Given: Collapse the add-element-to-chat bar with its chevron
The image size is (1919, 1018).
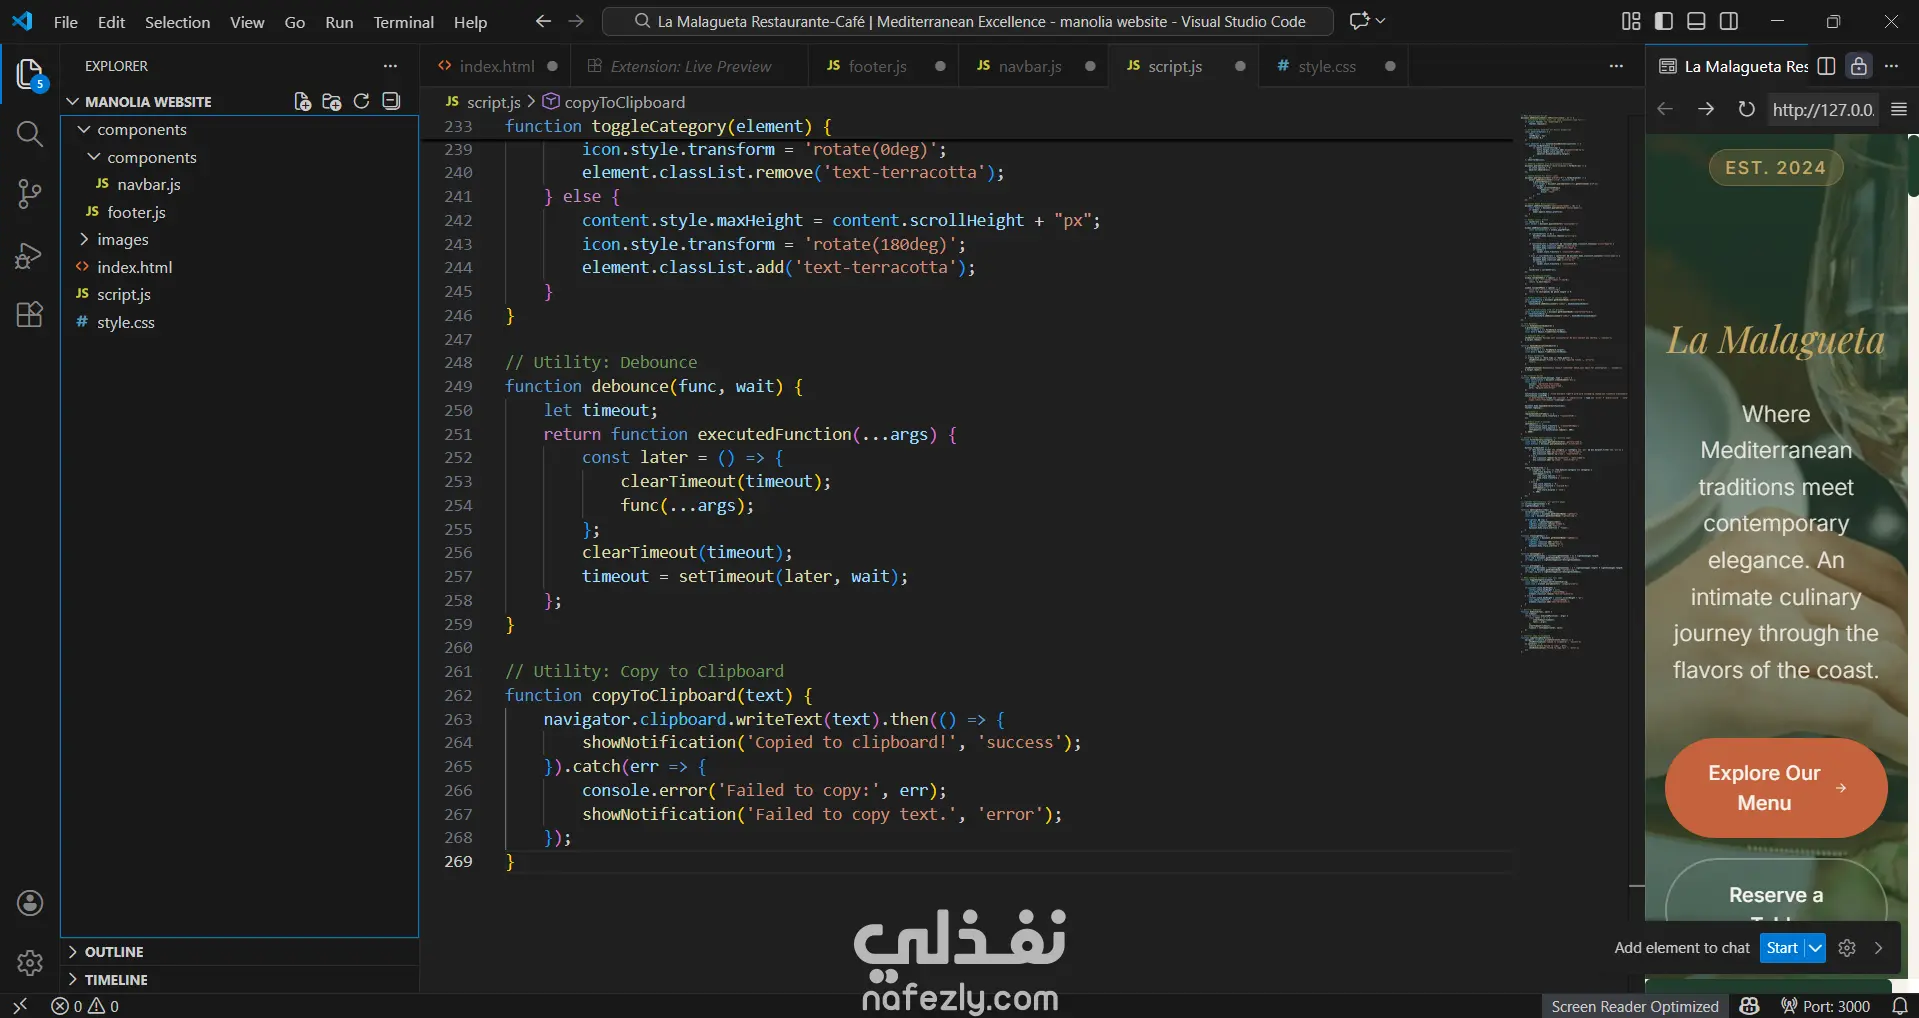Looking at the screenshot, I should point(1878,948).
